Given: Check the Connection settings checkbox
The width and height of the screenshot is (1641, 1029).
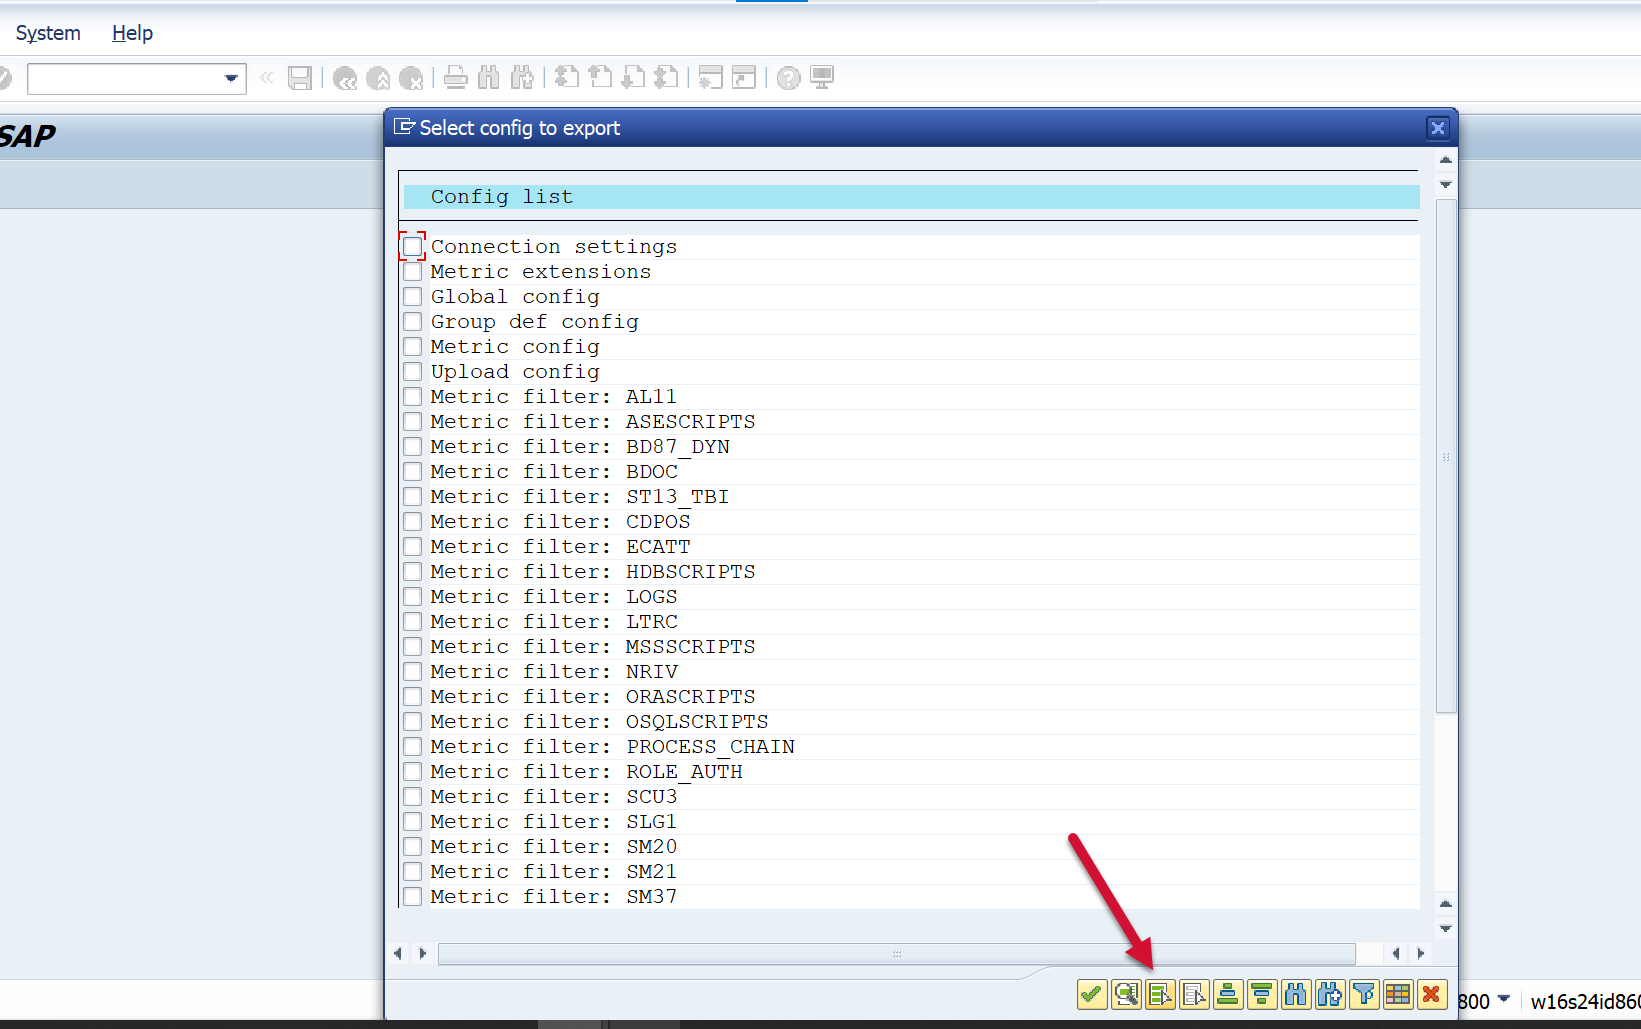Looking at the screenshot, I should 412,246.
